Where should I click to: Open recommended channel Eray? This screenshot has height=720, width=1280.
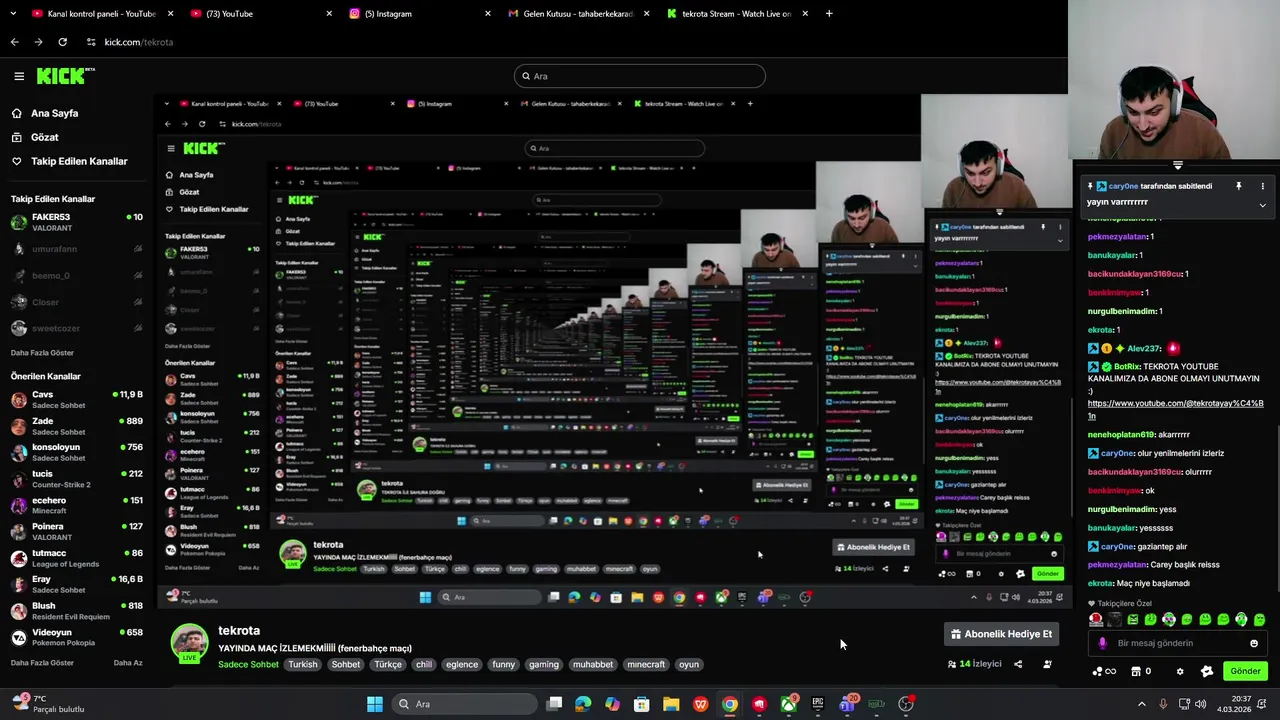(x=76, y=584)
